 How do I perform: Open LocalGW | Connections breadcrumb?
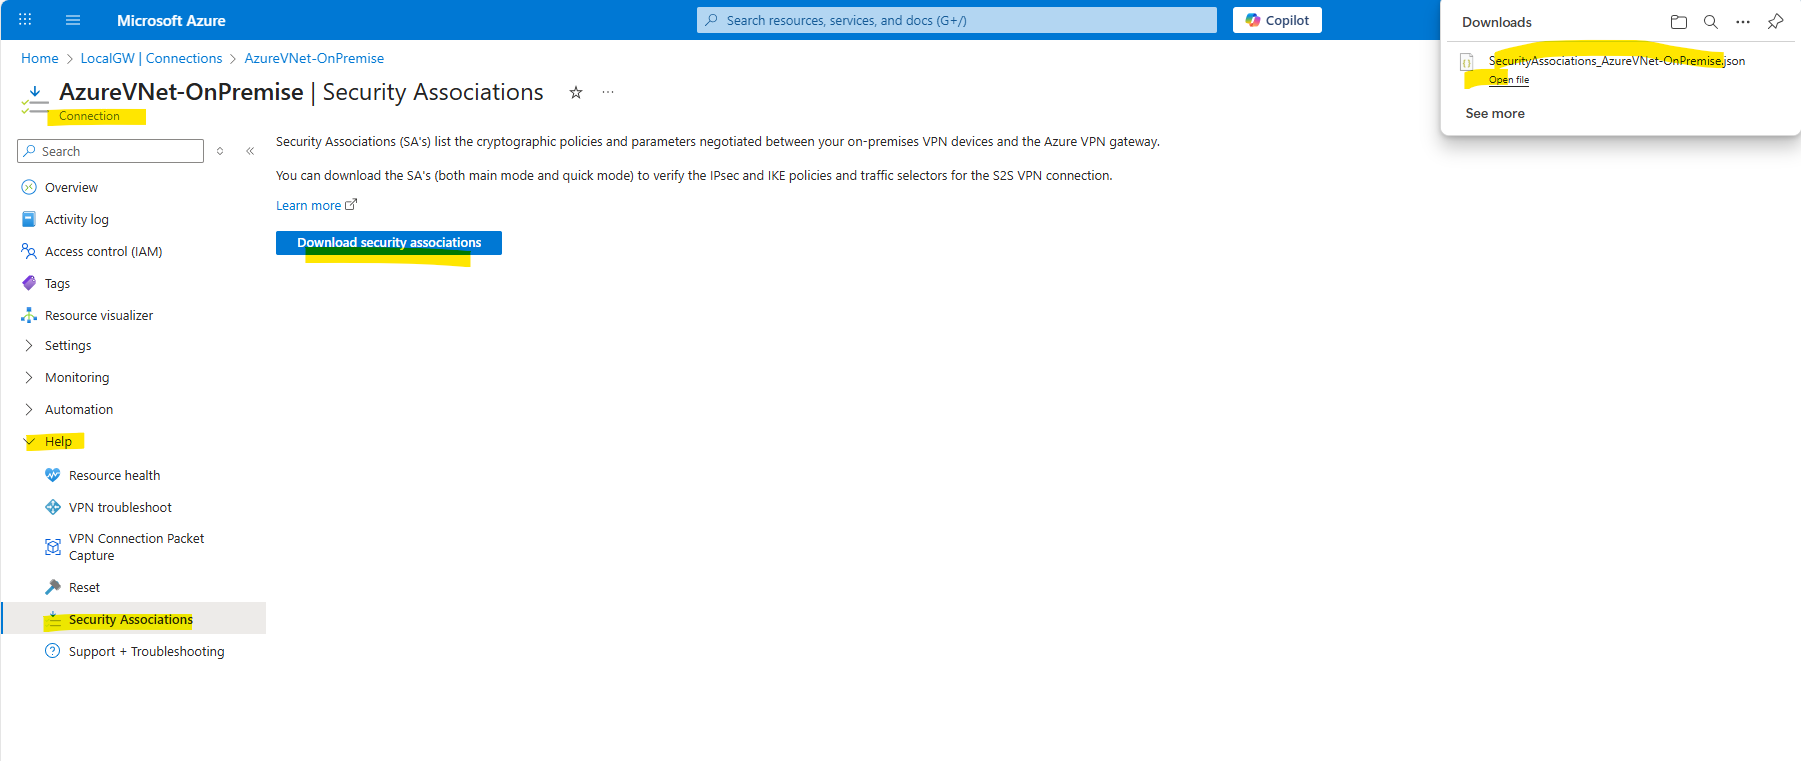point(151,58)
